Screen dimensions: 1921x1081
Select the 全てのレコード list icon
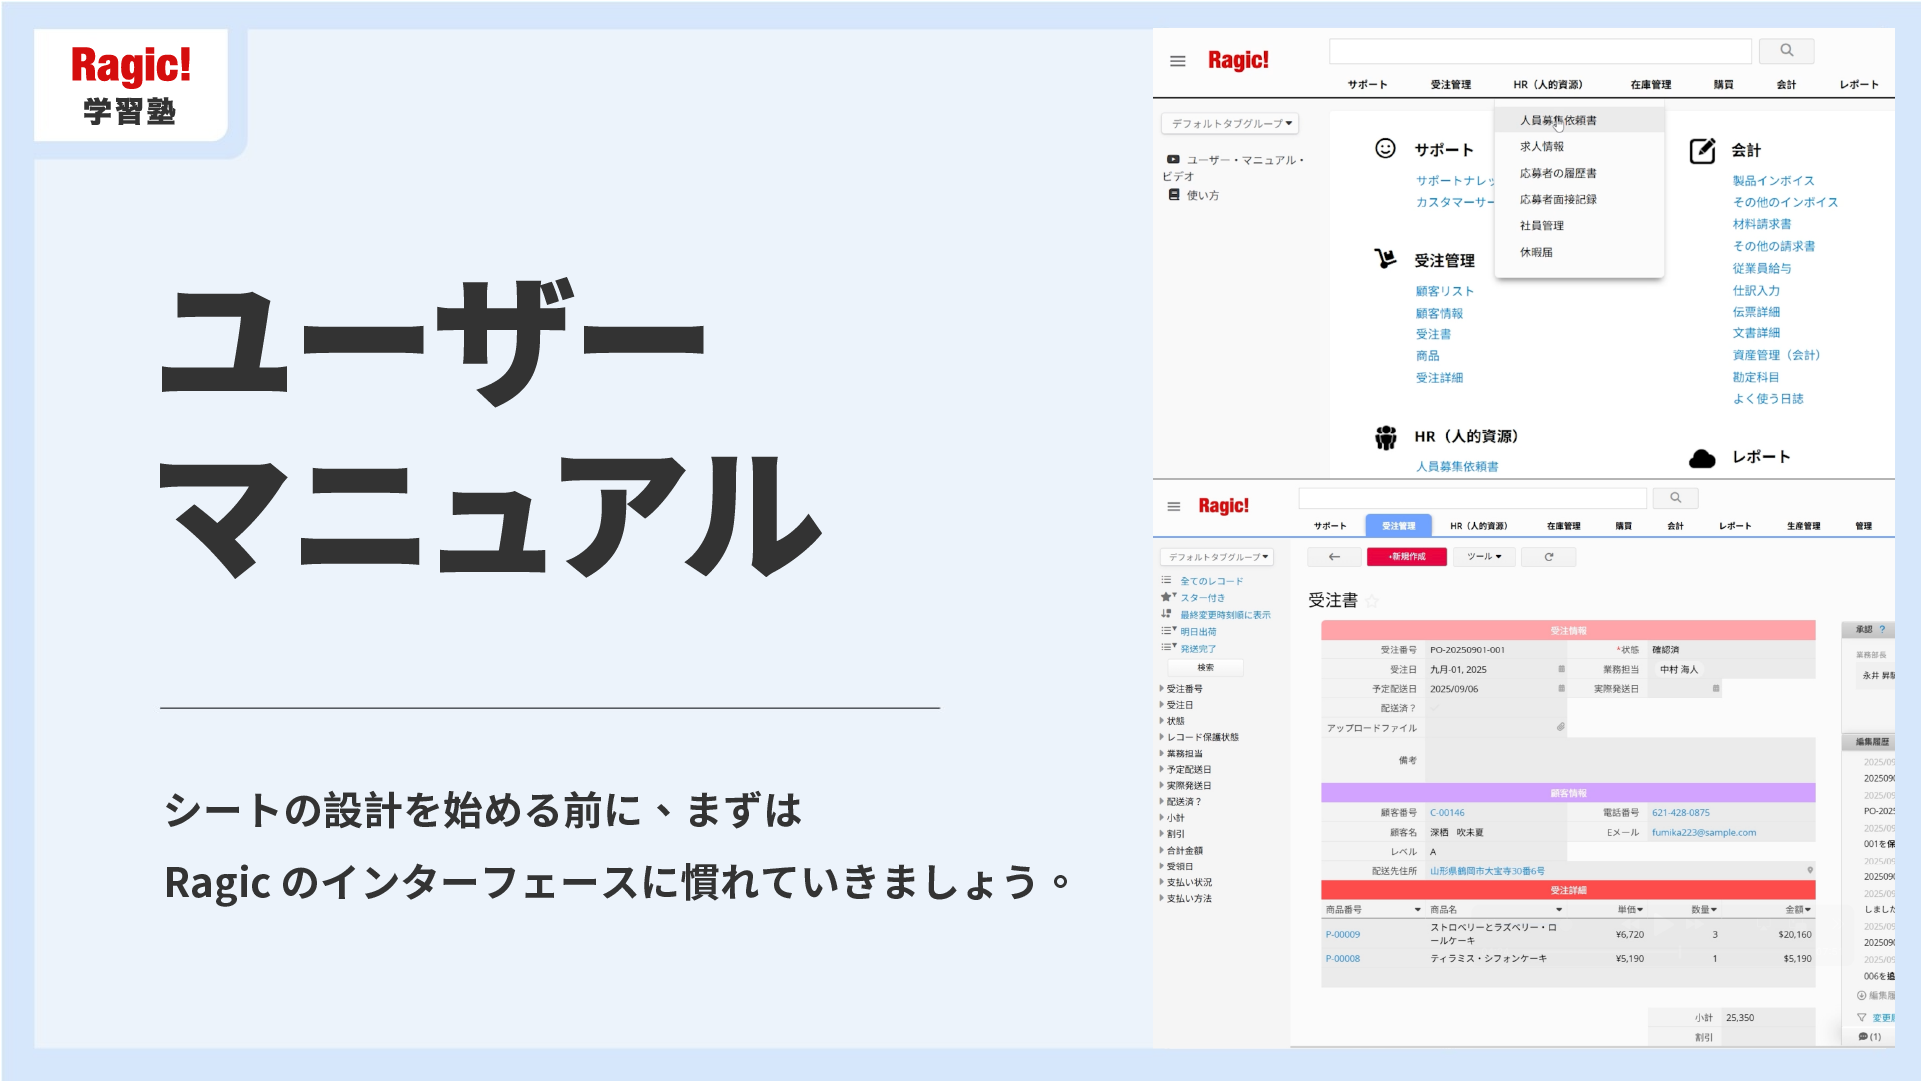pos(1167,581)
